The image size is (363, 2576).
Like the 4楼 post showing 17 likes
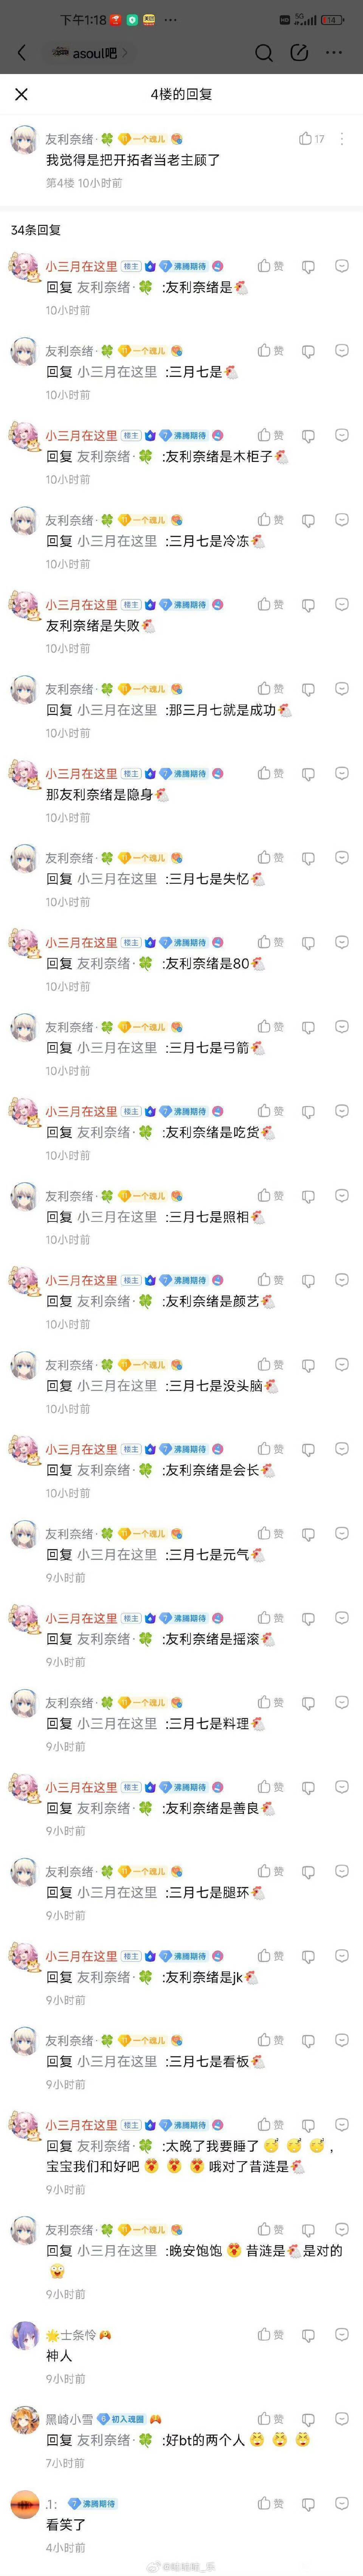coord(311,139)
